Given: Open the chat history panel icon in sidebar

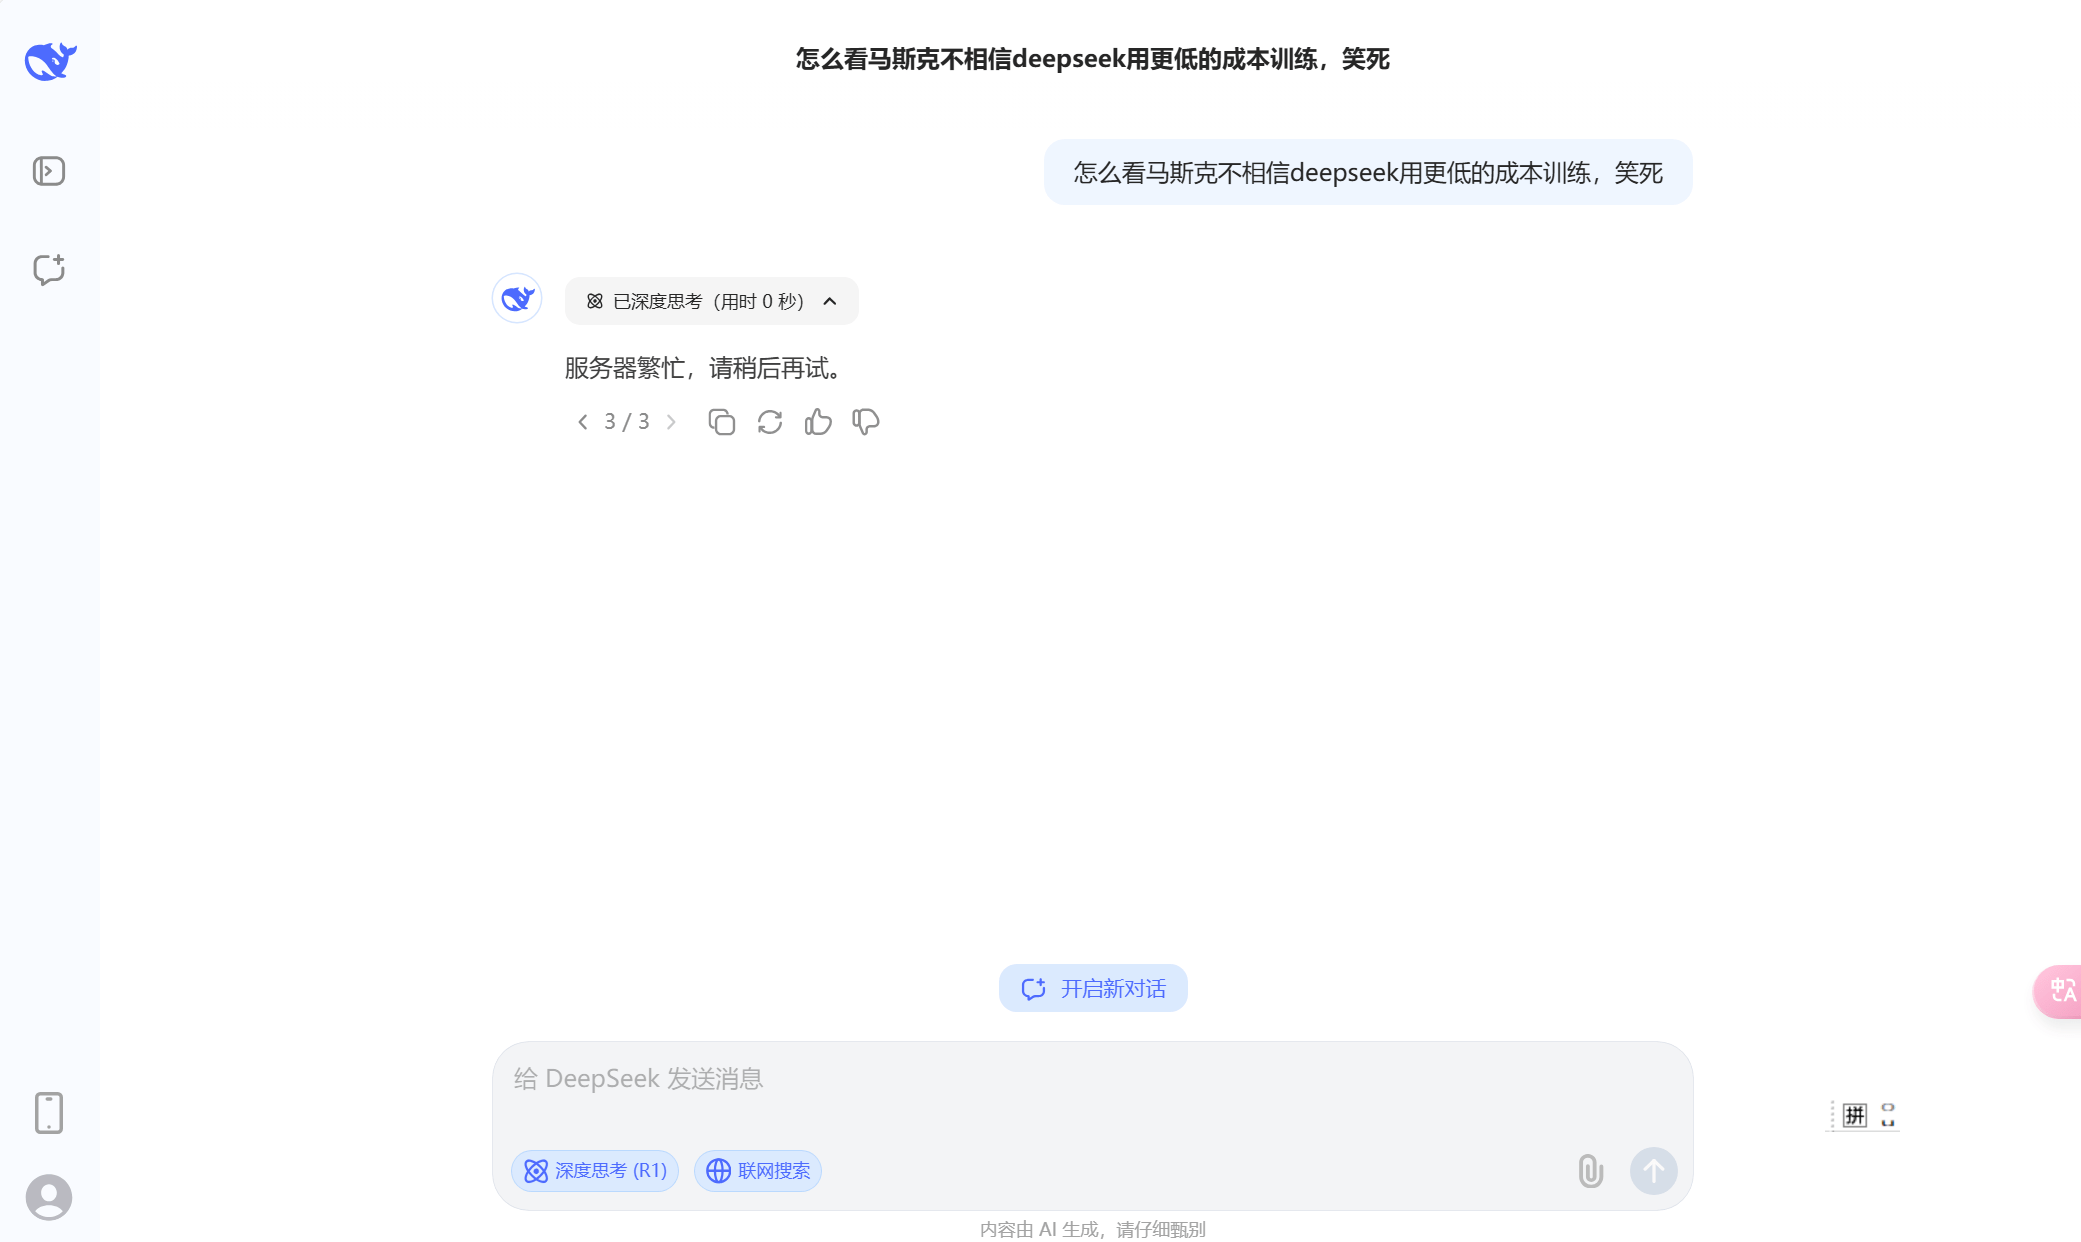Looking at the screenshot, I should (48, 170).
